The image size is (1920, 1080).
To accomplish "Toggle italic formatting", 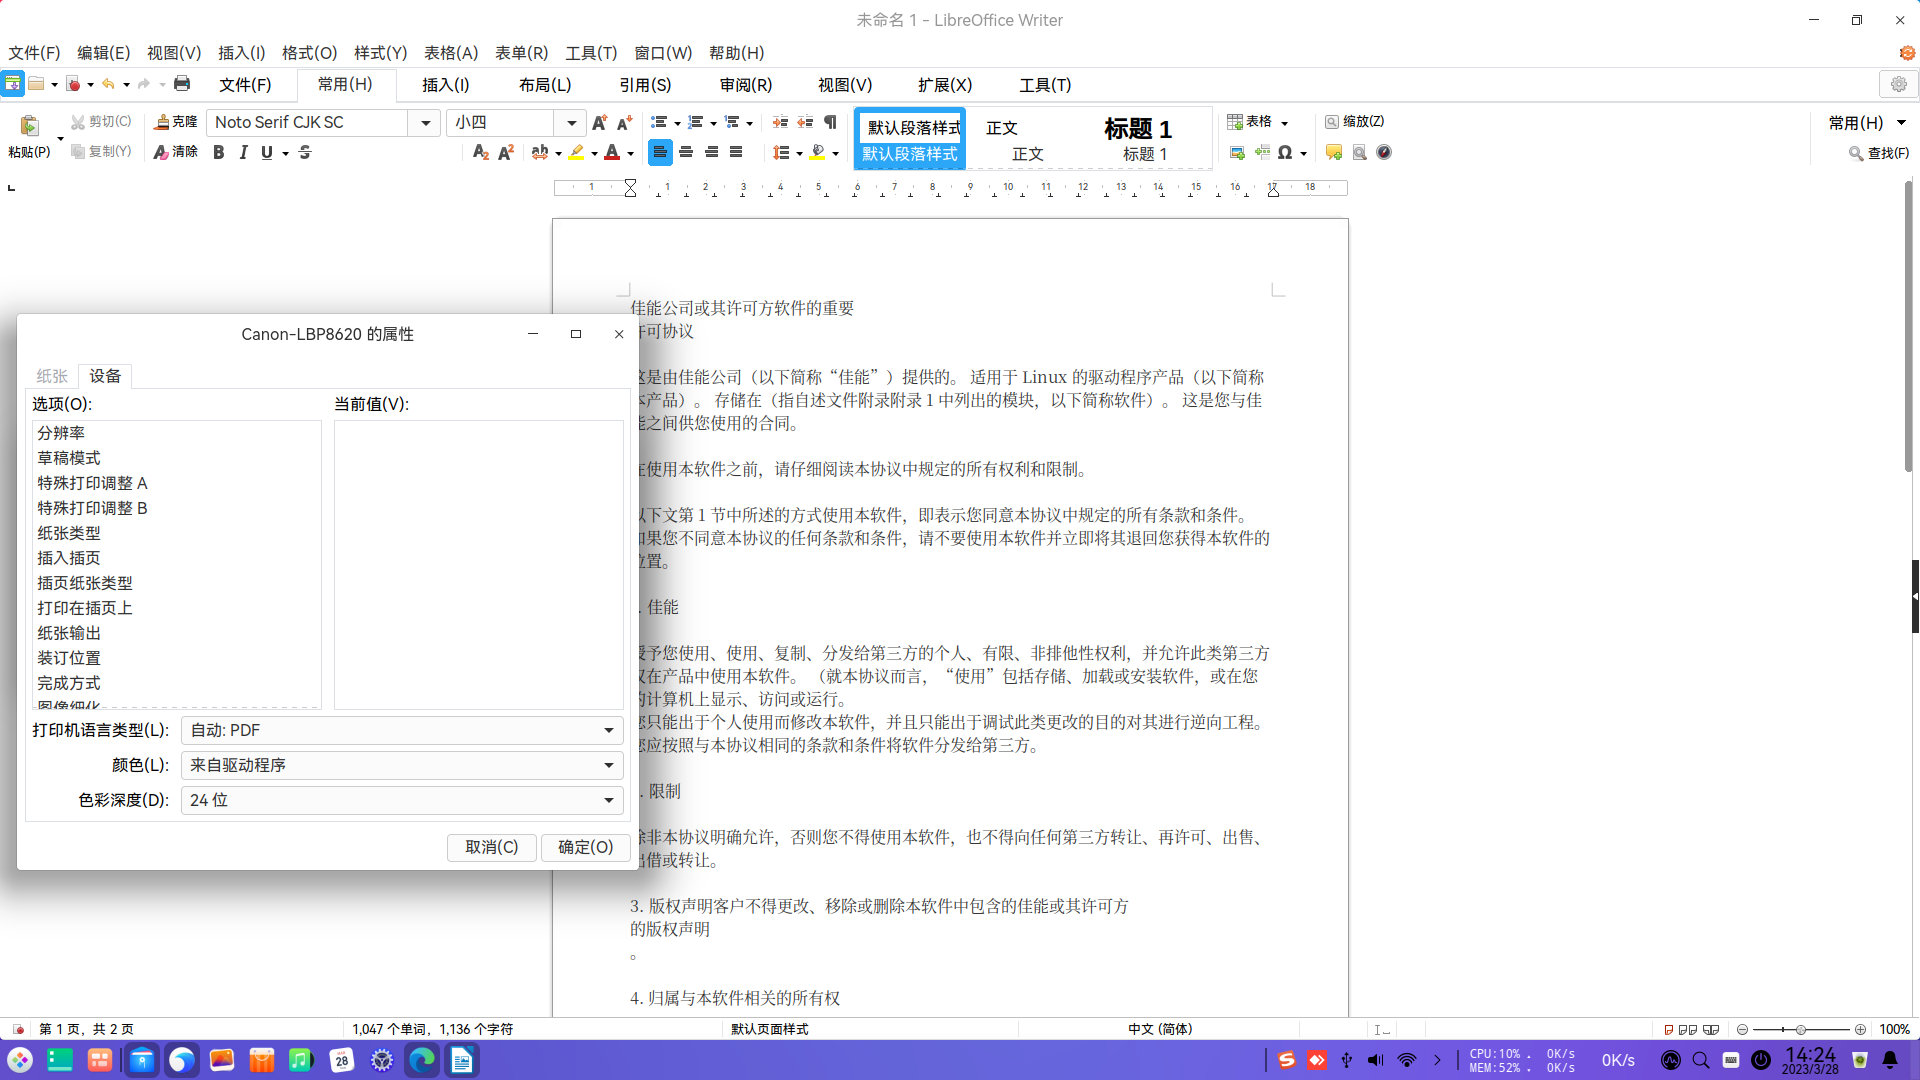I will pyautogui.click(x=243, y=152).
